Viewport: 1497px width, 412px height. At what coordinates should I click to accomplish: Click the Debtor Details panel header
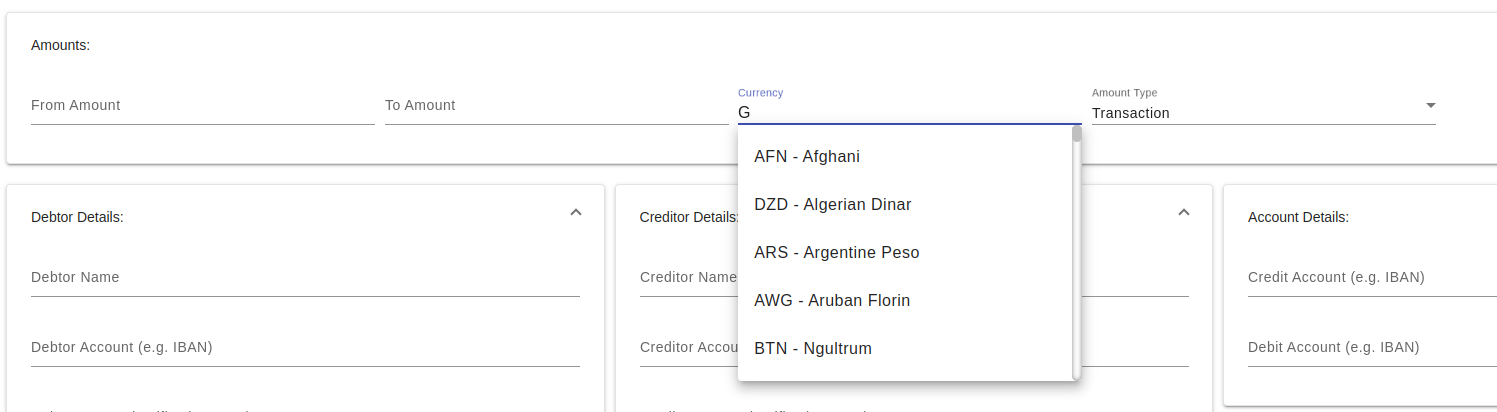78,217
